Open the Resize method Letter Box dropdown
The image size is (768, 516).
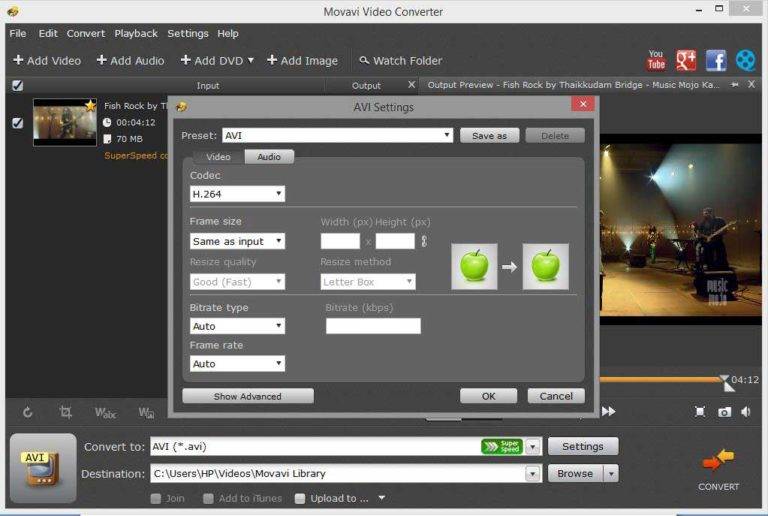[368, 282]
